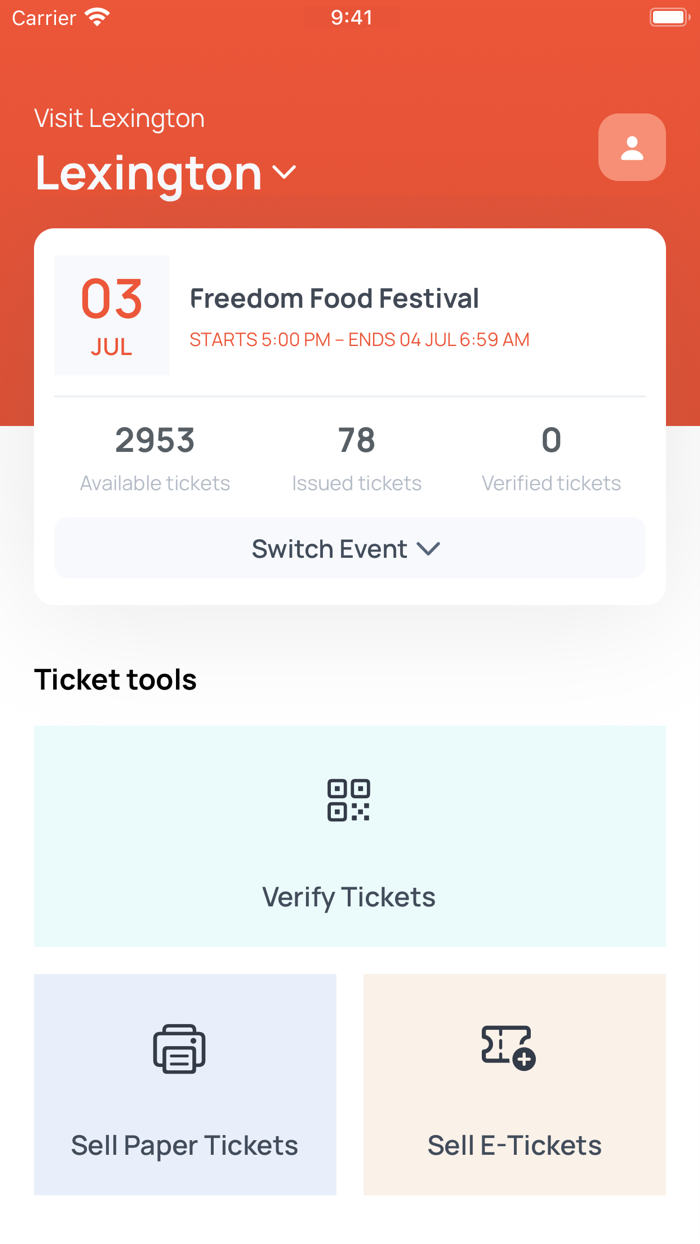Tap the QR code Verify Tickets icon
700x1244 pixels.
349,800
